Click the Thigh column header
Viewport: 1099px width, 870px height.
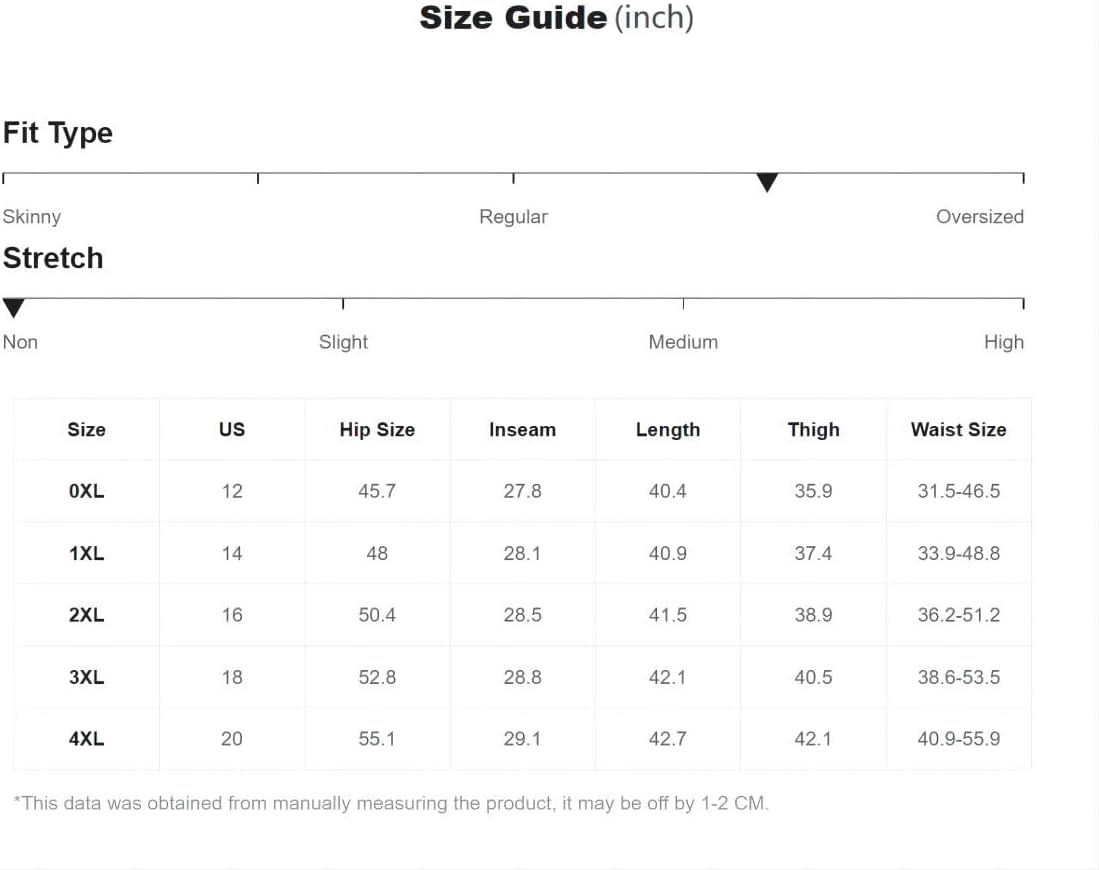tap(813, 430)
